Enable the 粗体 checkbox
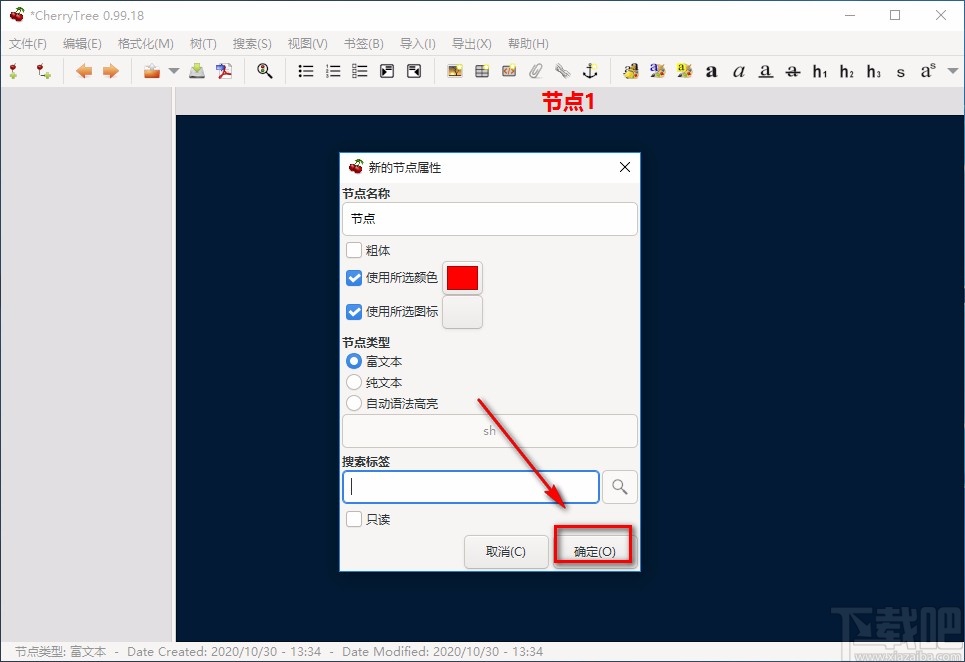 (x=354, y=250)
